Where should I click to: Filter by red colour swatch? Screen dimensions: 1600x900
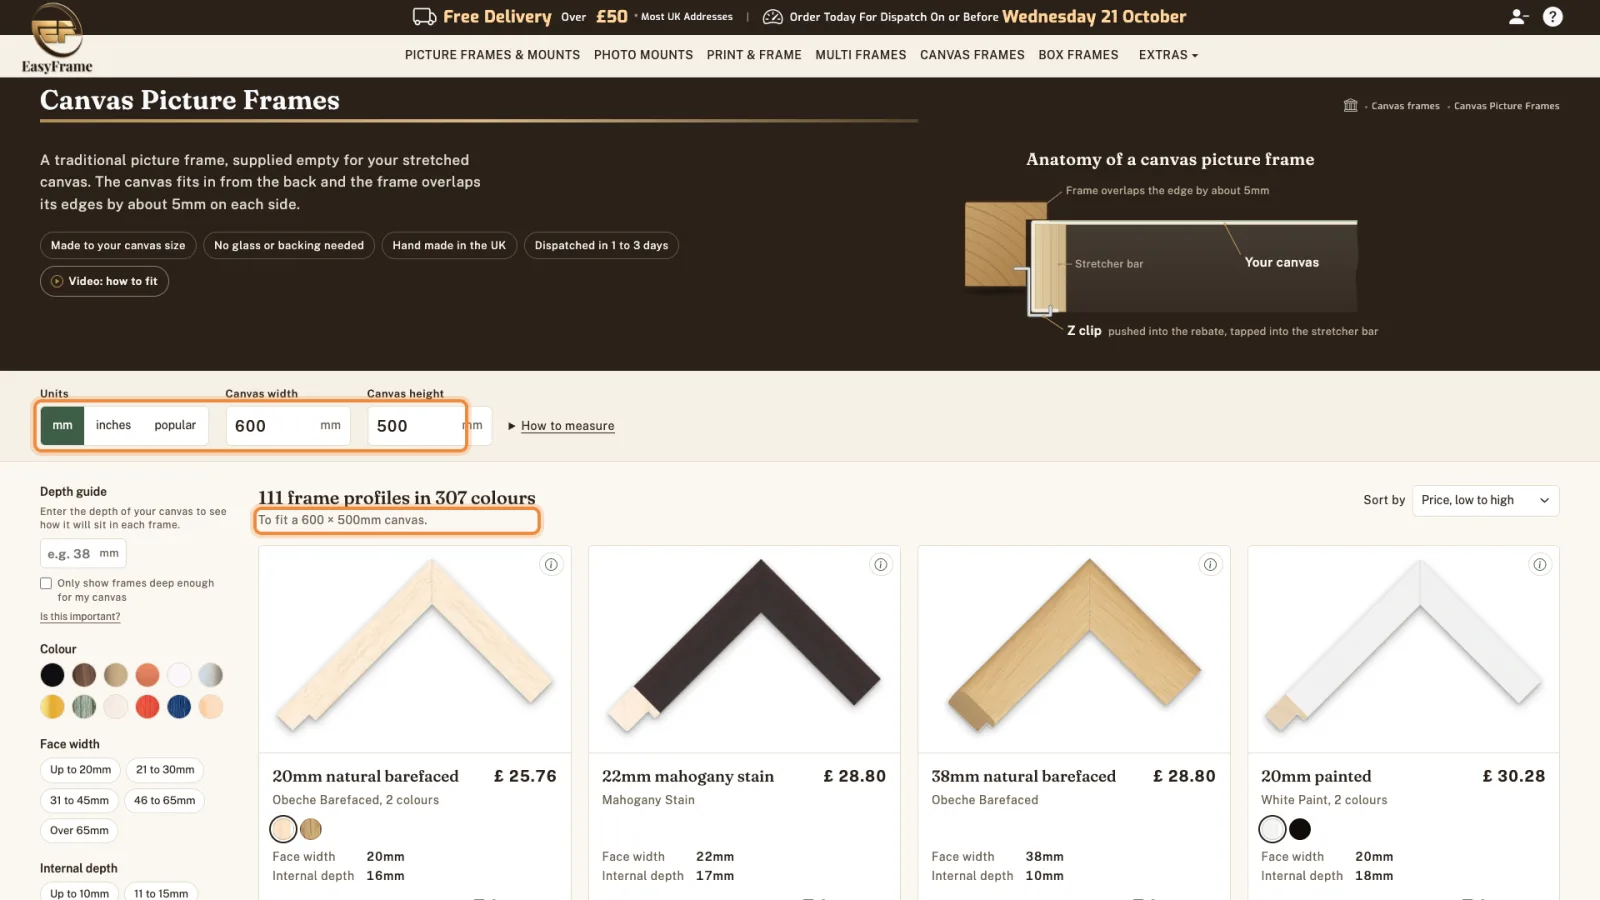click(x=147, y=707)
